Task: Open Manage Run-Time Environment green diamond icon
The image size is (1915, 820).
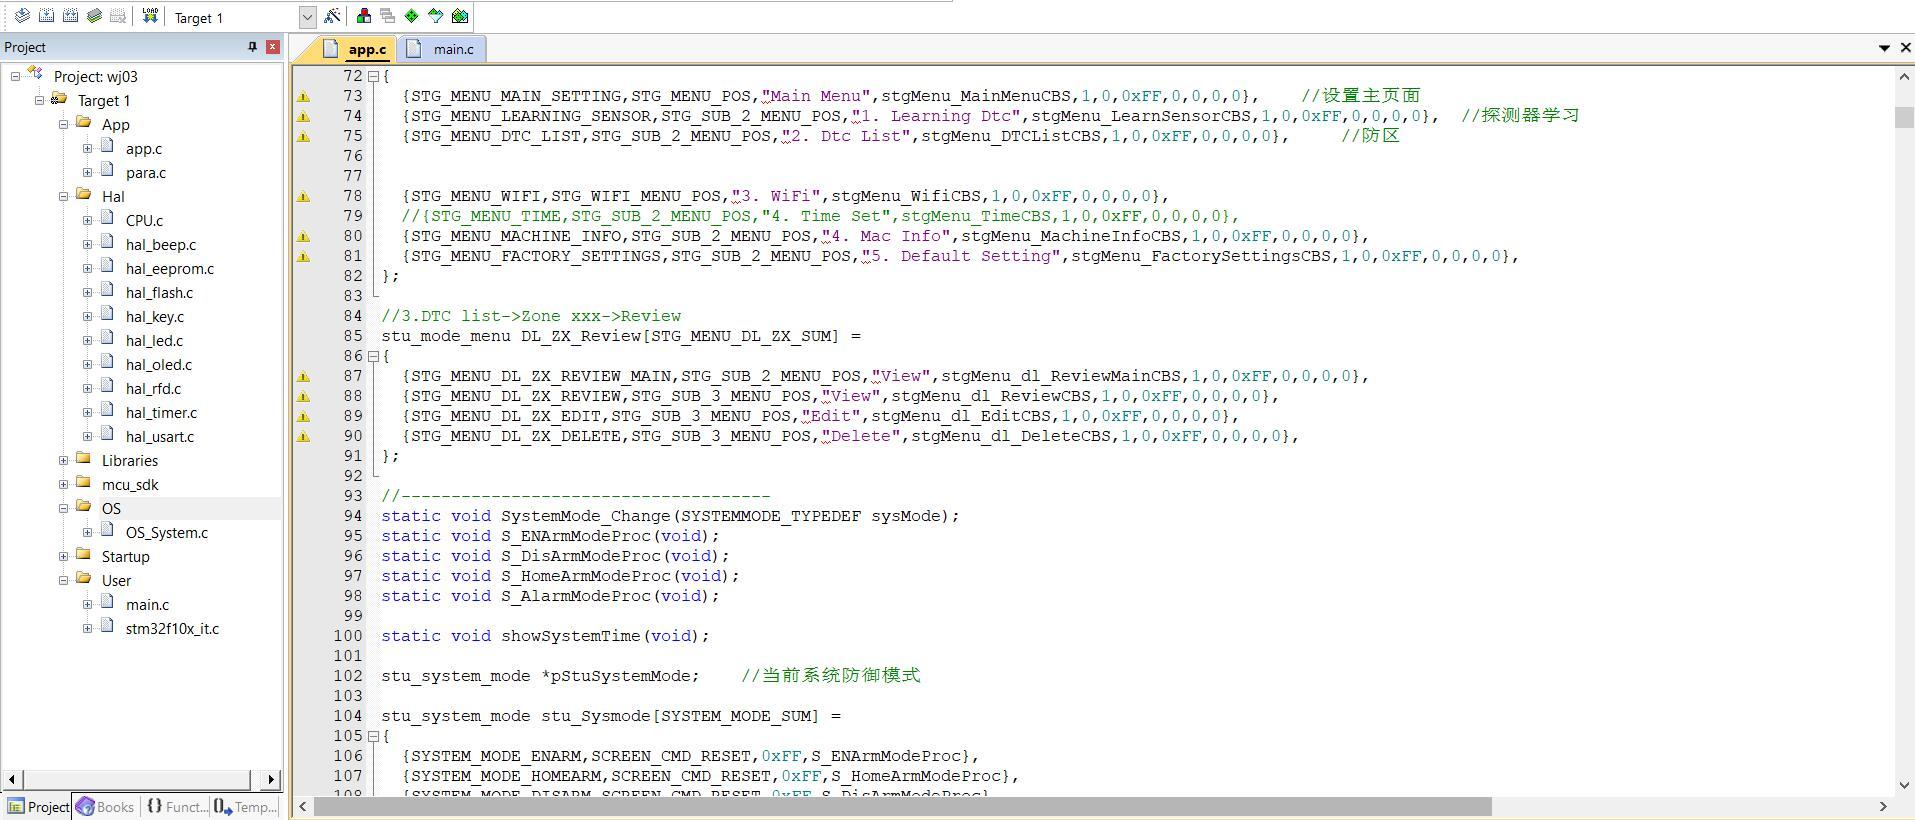Action: (x=412, y=16)
